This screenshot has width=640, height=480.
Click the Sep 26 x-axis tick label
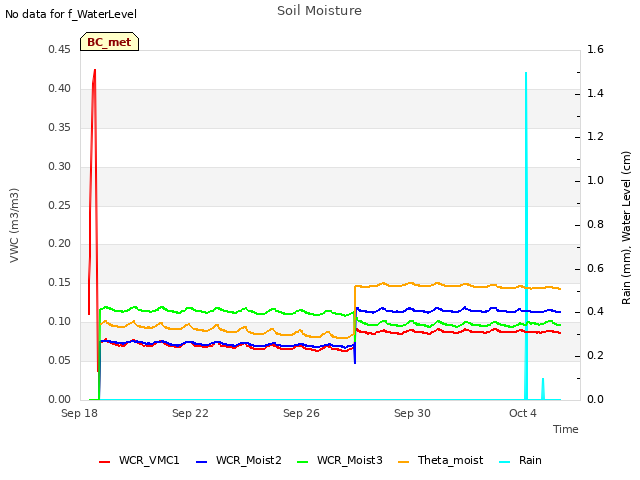(301, 413)
